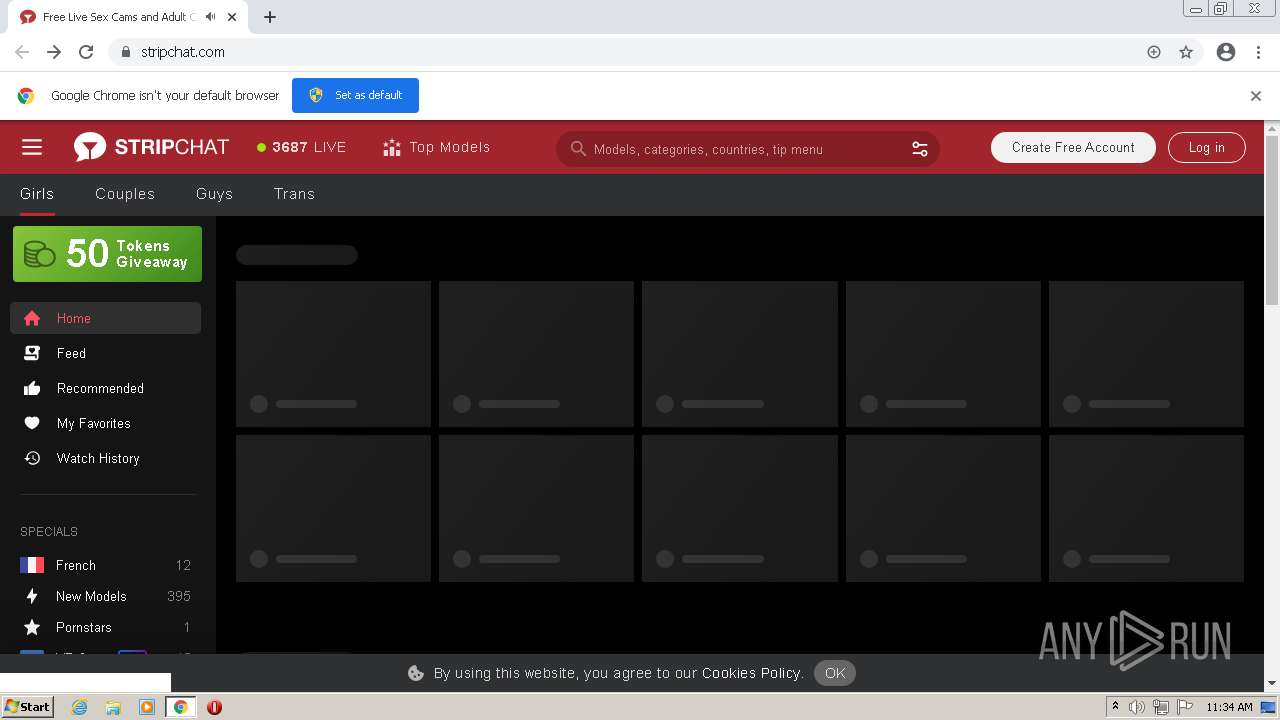Open Chrome three-dot menu
The image size is (1280, 720).
[1258, 52]
